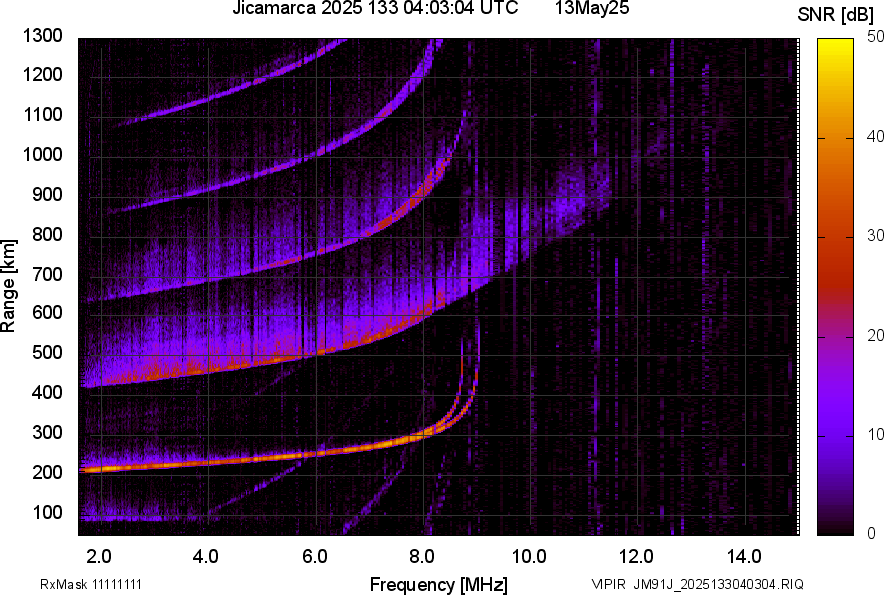Click the range tick label '500'

click(47, 353)
